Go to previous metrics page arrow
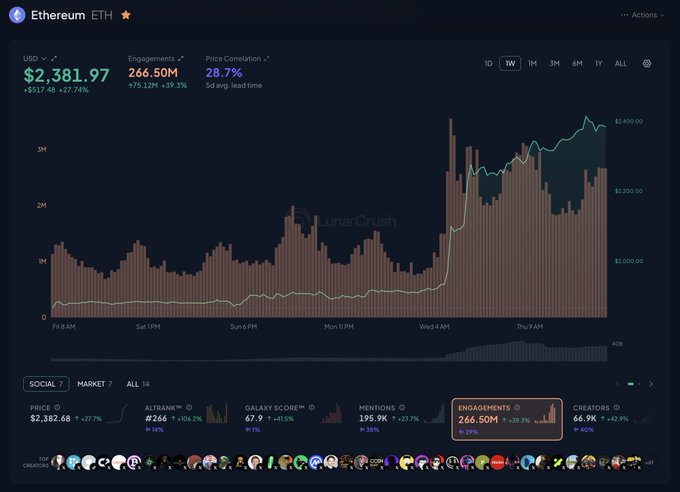This screenshot has height=492, width=680. (x=617, y=384)
